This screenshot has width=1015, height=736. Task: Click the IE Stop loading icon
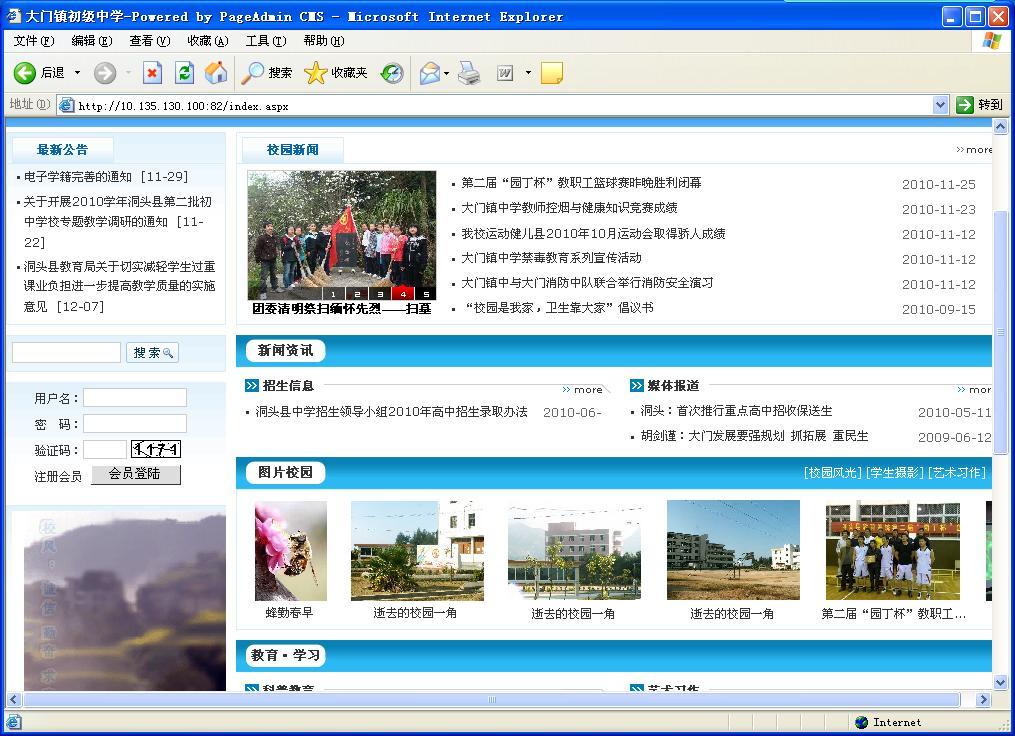coord(152,73)
